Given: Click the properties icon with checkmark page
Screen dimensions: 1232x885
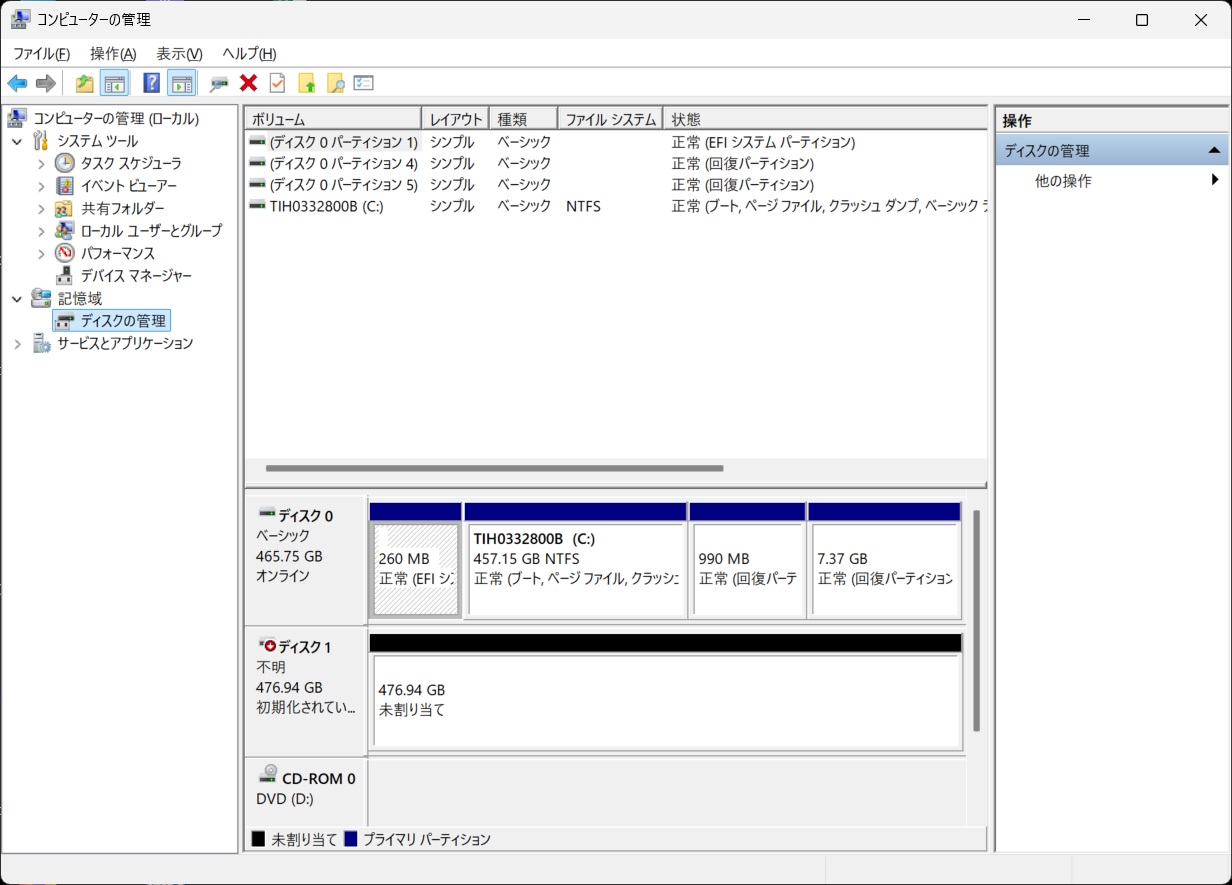Looking at the screenshot, I should [x=277, y=83].
